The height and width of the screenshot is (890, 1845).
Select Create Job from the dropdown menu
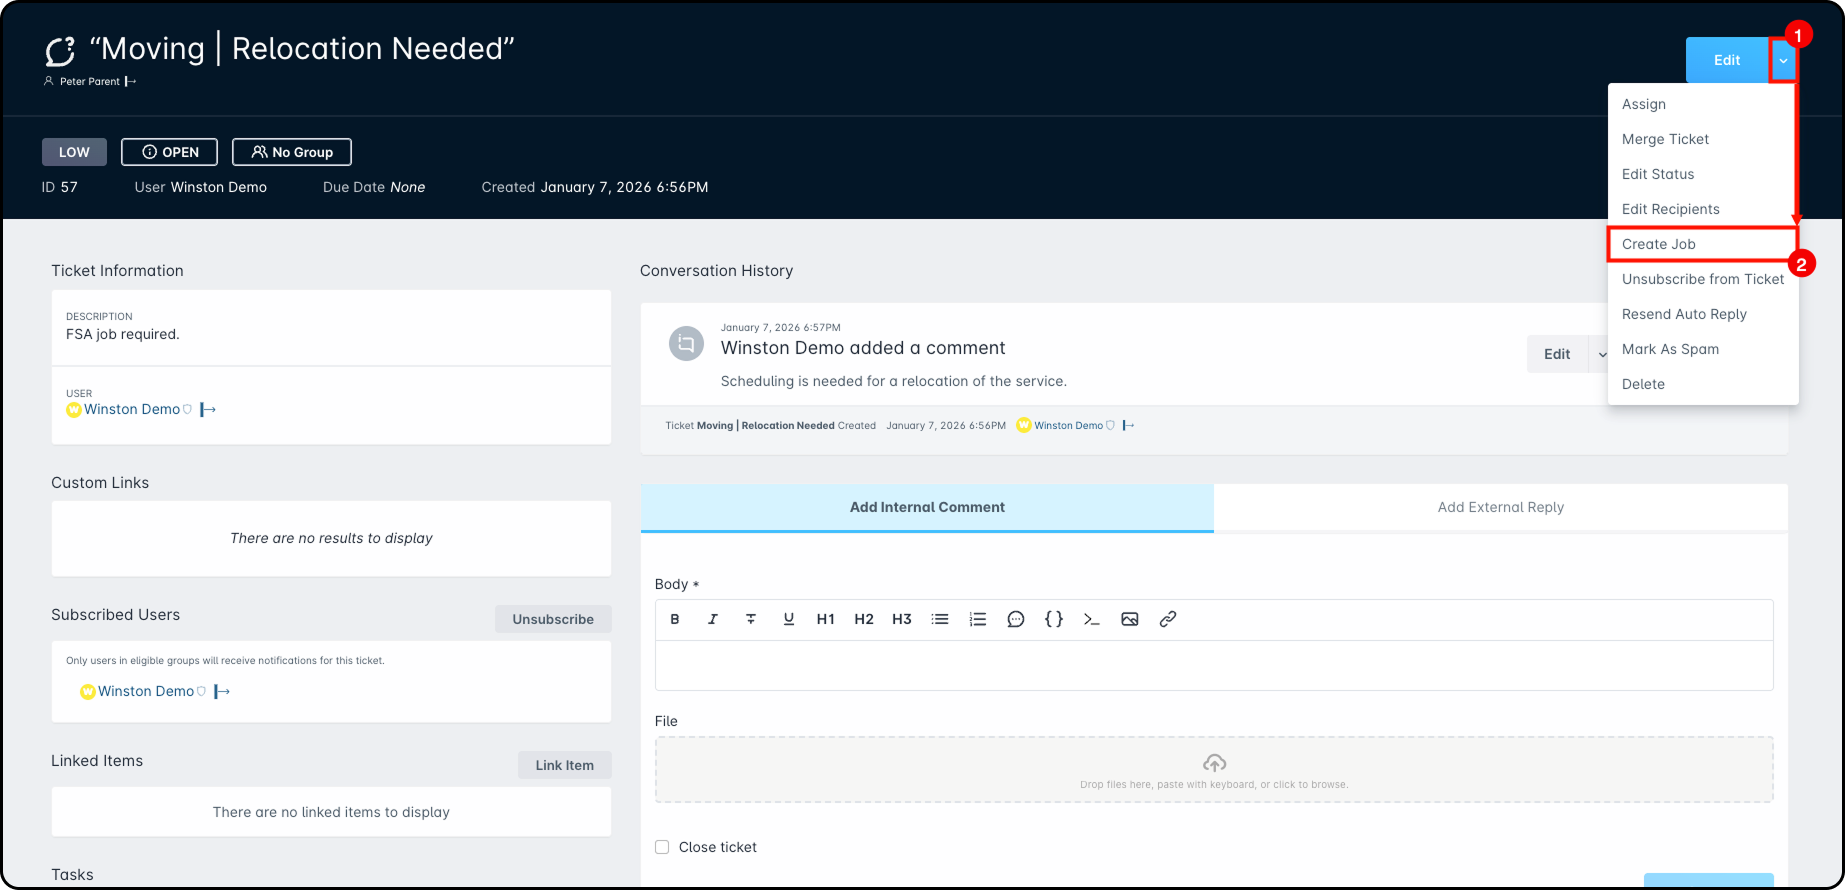pos(1659,244)
